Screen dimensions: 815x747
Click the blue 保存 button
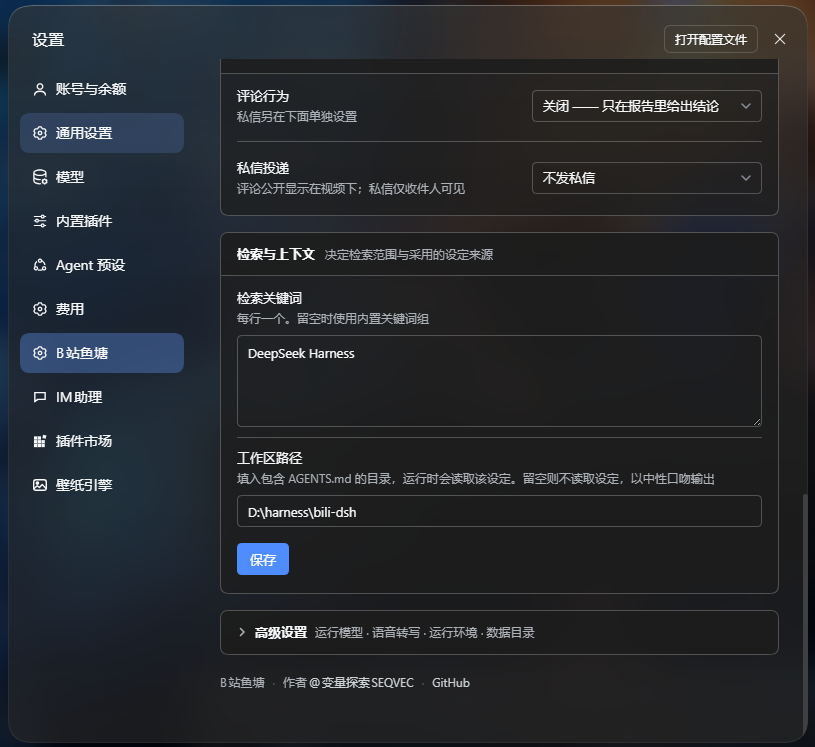[x=262, y=559]
